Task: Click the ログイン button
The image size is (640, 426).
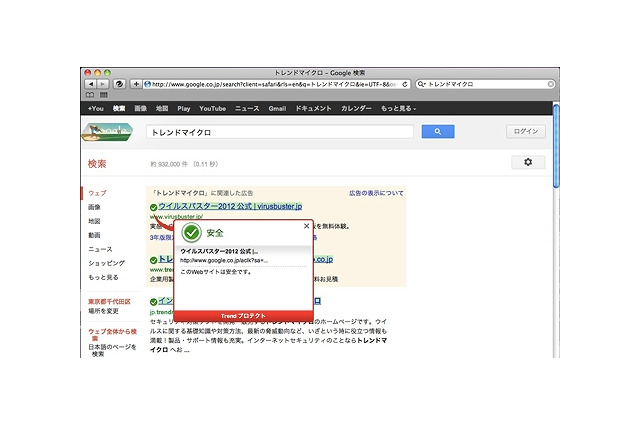Action: coord(526,131)
